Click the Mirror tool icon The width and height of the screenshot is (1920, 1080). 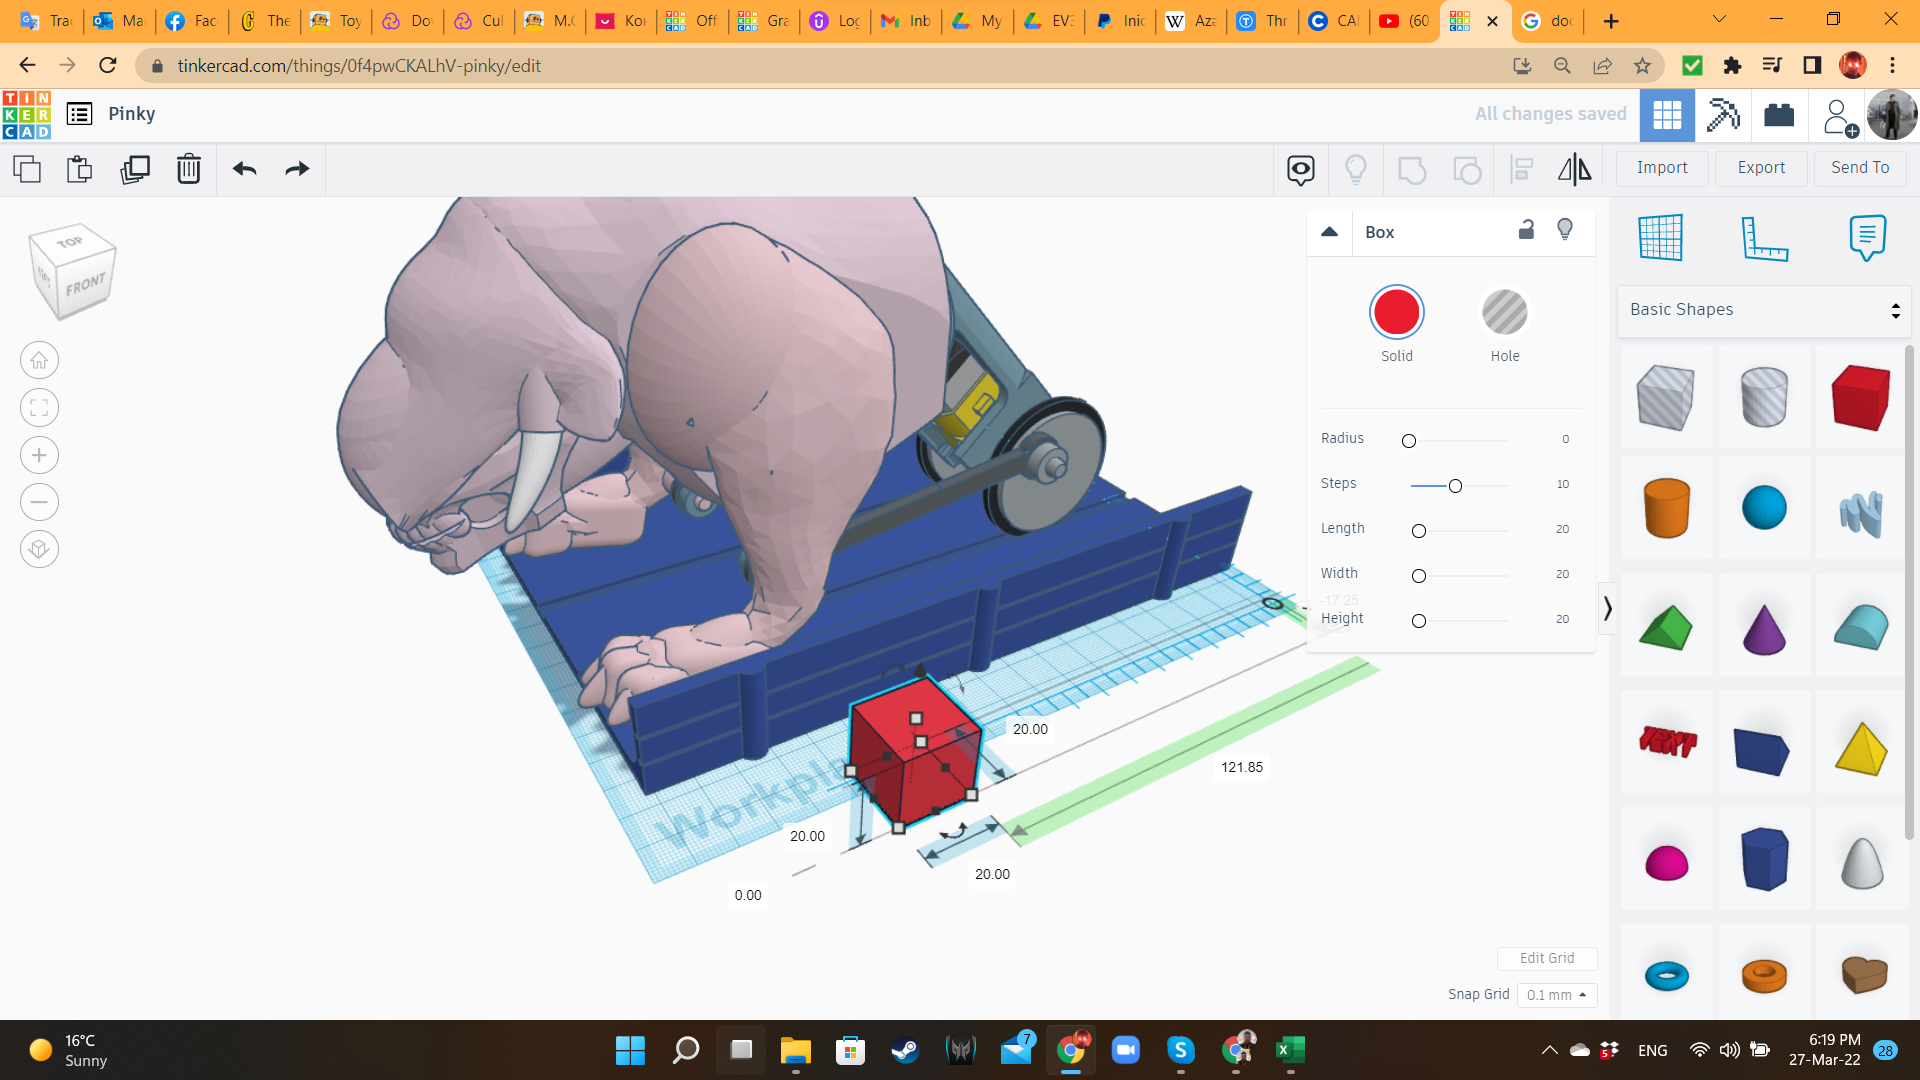(x=1574, y=169)
